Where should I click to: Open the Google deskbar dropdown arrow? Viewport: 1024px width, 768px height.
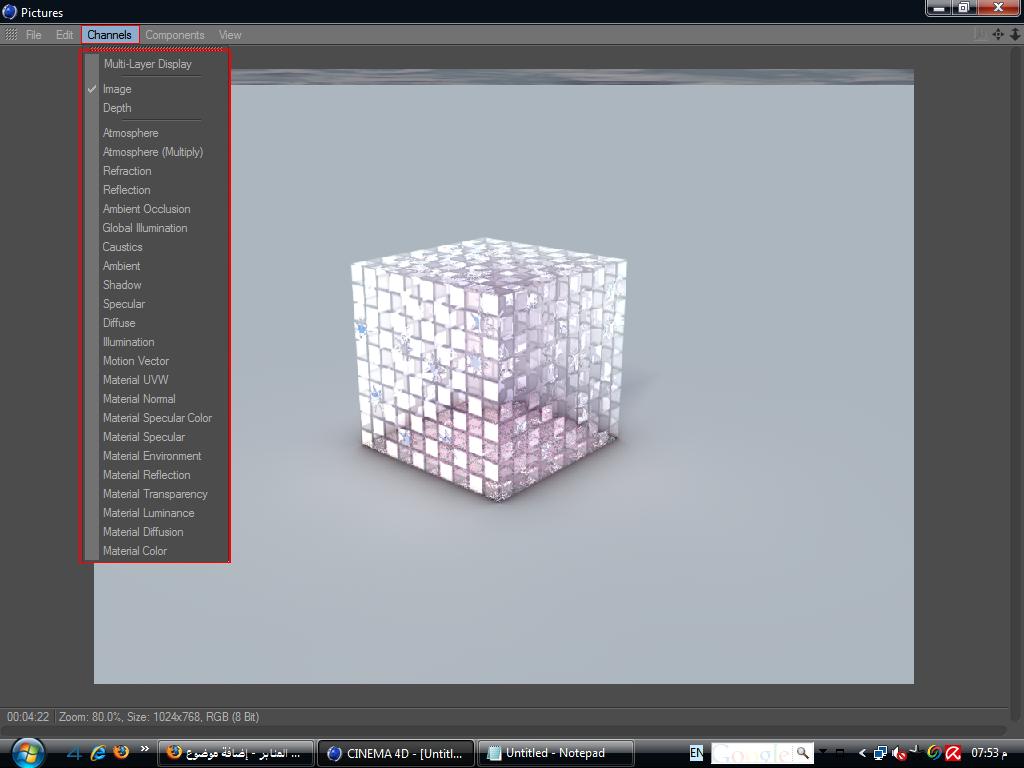coord(823,753)
